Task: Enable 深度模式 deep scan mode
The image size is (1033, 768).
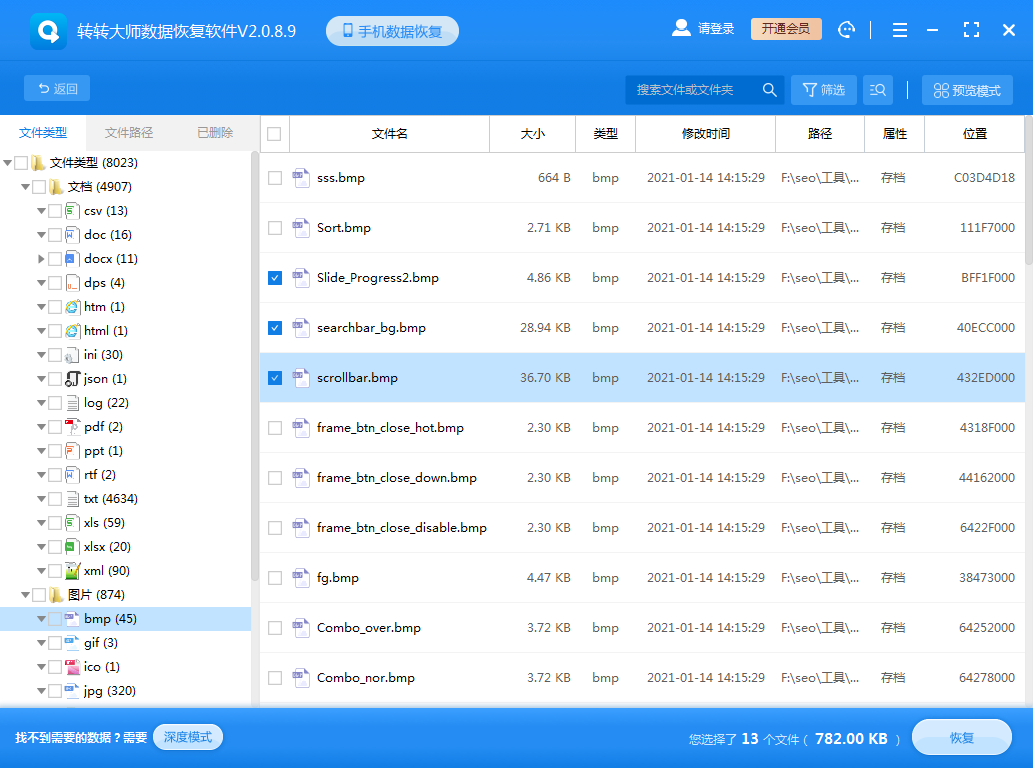Action: pyautogui.click(x=187, y=737)
